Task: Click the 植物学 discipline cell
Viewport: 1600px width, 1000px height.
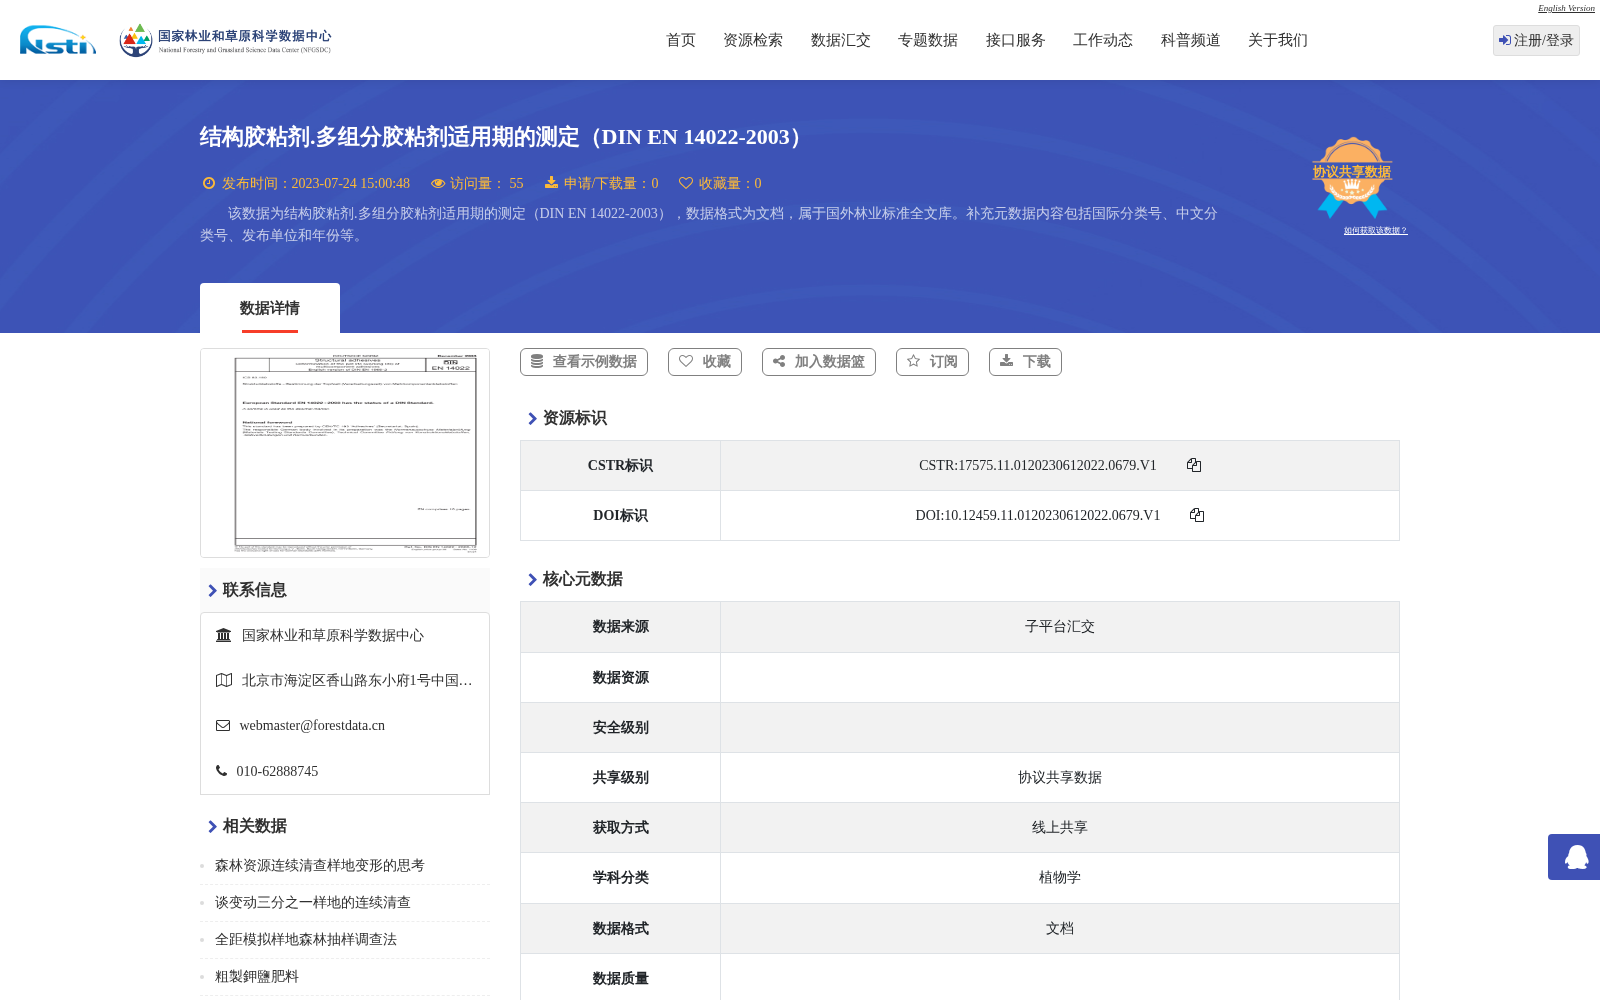Action: click(1060, 878)
